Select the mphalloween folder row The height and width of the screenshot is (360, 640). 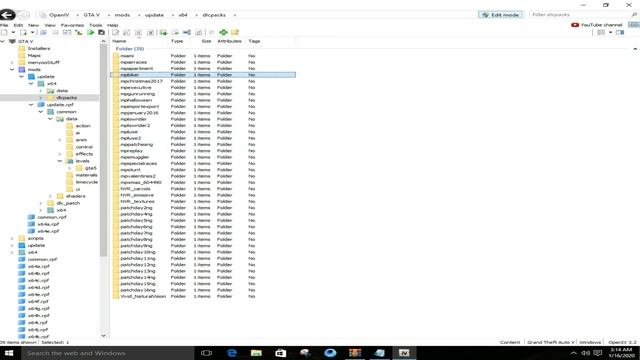click(203, 100)
